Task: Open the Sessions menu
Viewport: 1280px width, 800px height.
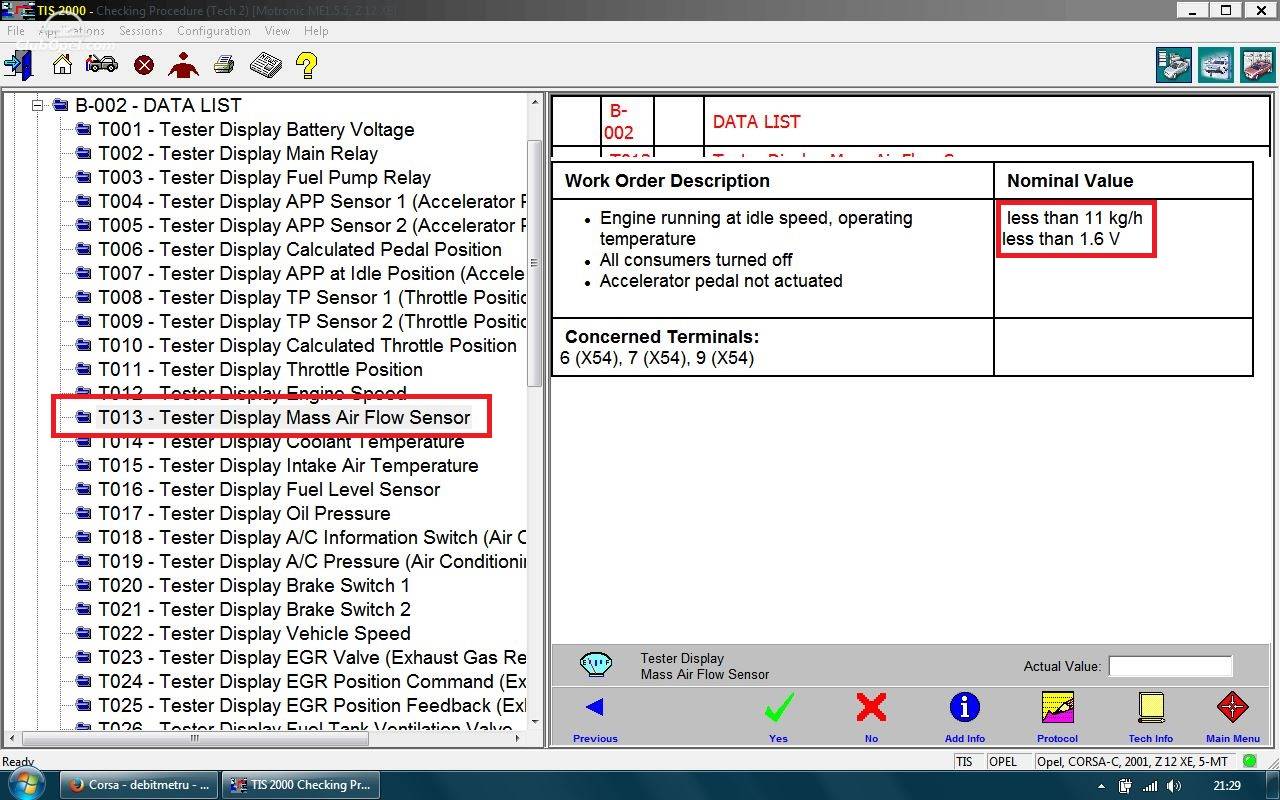Action: [141, 31]
